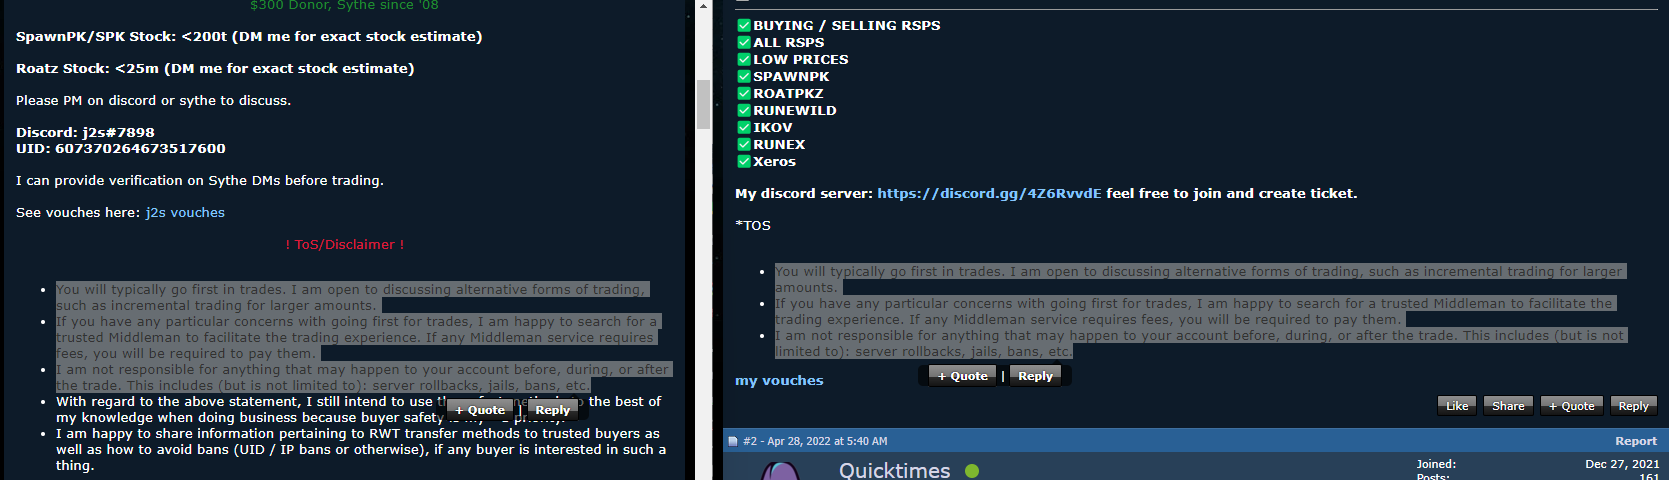
Task: Click the Joined: label in the Quicktimes post
Action: click(x=1436, y=464)
